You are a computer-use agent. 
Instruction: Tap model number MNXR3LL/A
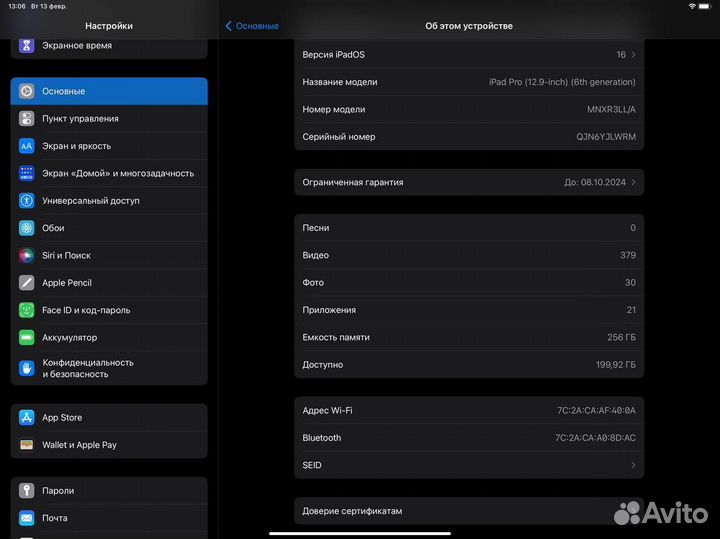pos(611,109)
